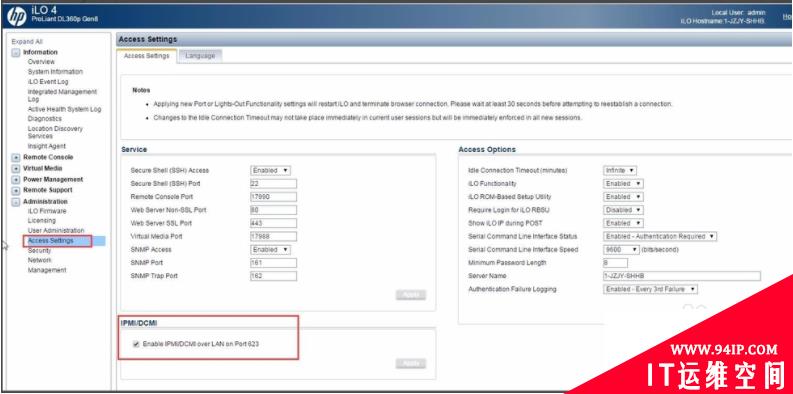
Task: Click Apply button in Service section
Action: point(411,295)
